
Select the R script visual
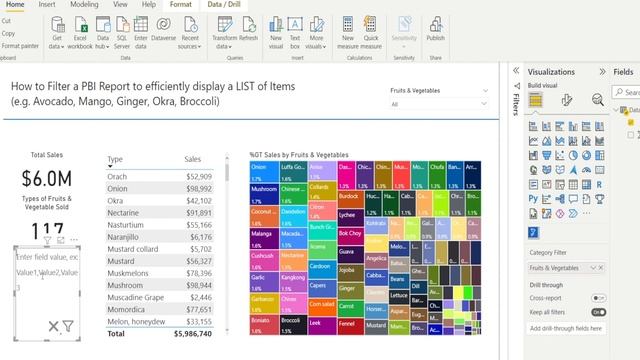600,184
